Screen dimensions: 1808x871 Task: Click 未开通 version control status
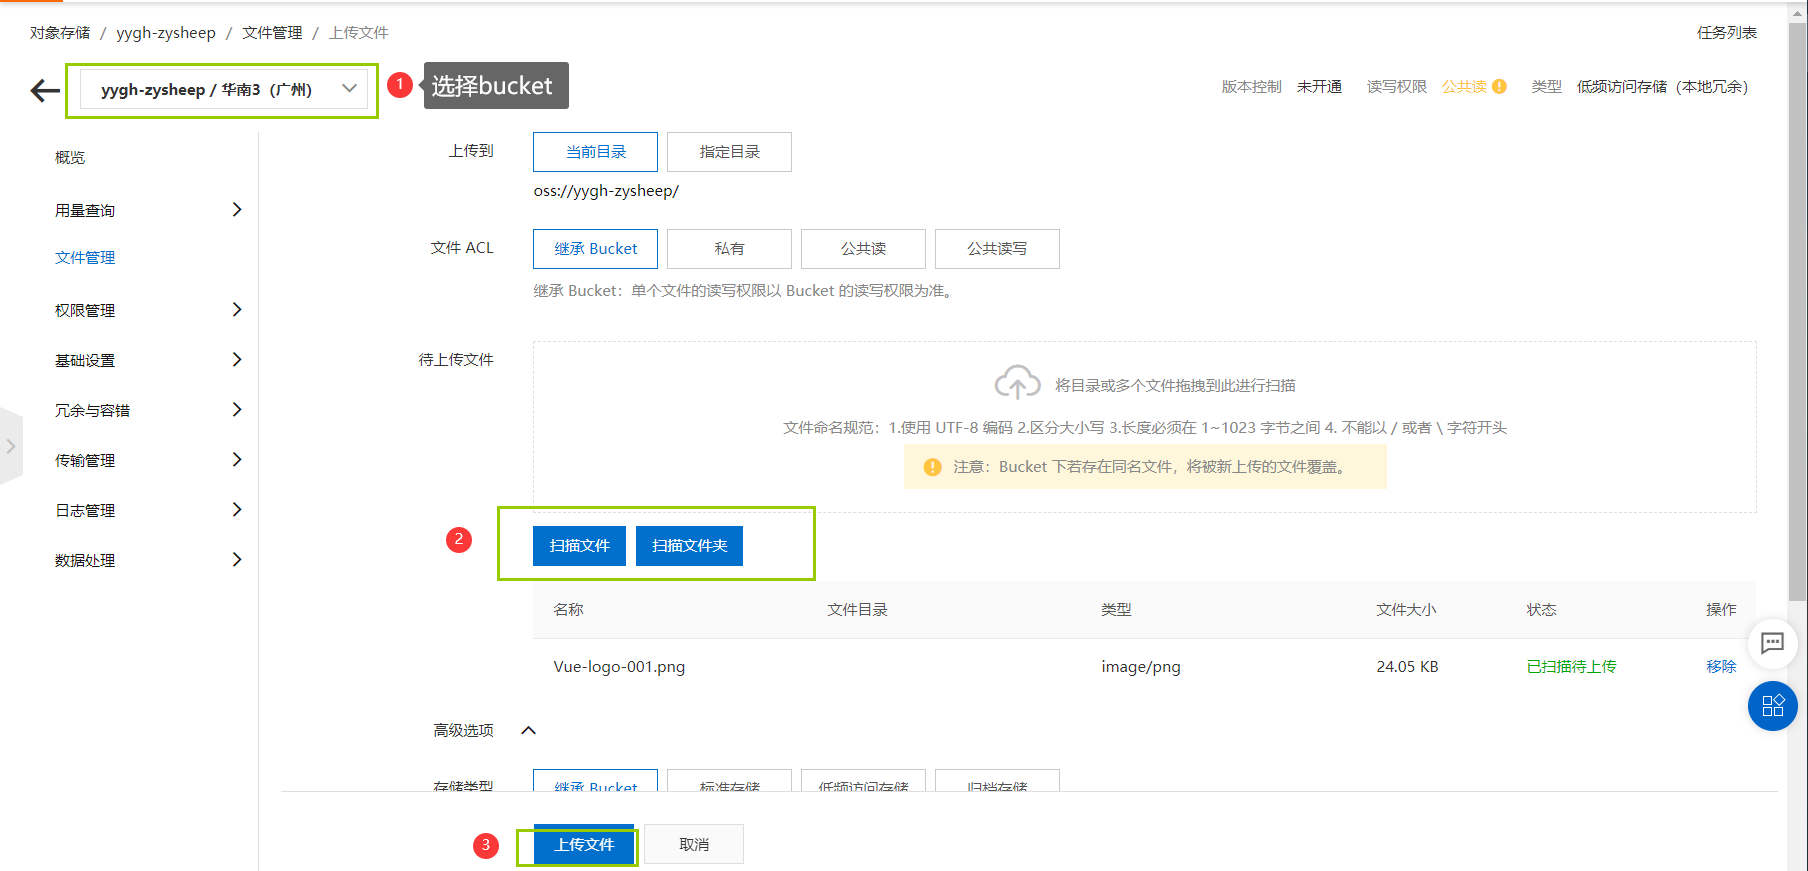1319,87
